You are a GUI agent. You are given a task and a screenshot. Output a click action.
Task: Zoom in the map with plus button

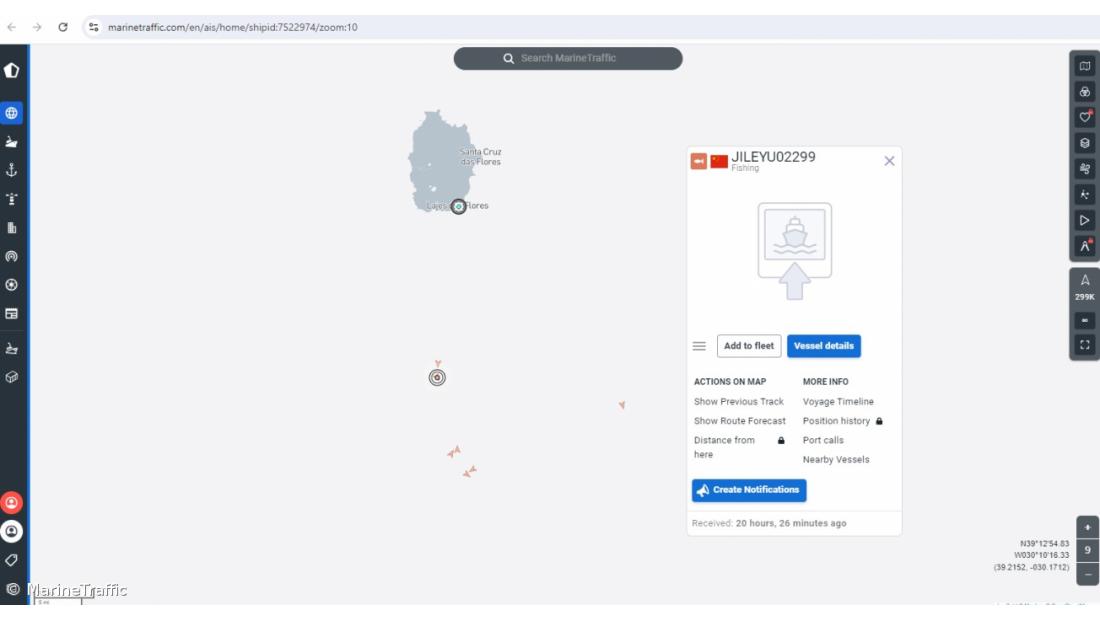(x=1087, y=527)
